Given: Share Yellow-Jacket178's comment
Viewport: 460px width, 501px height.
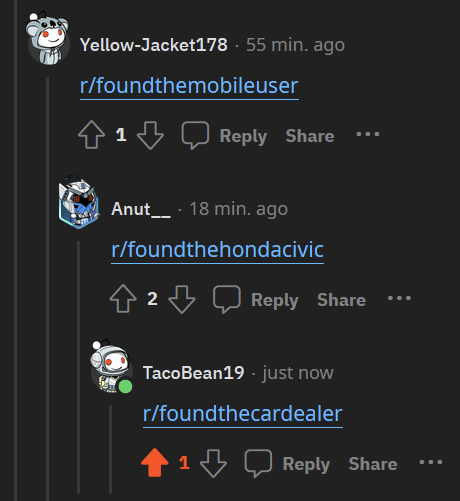Looking at the screenshot, I should pos(310,136).
